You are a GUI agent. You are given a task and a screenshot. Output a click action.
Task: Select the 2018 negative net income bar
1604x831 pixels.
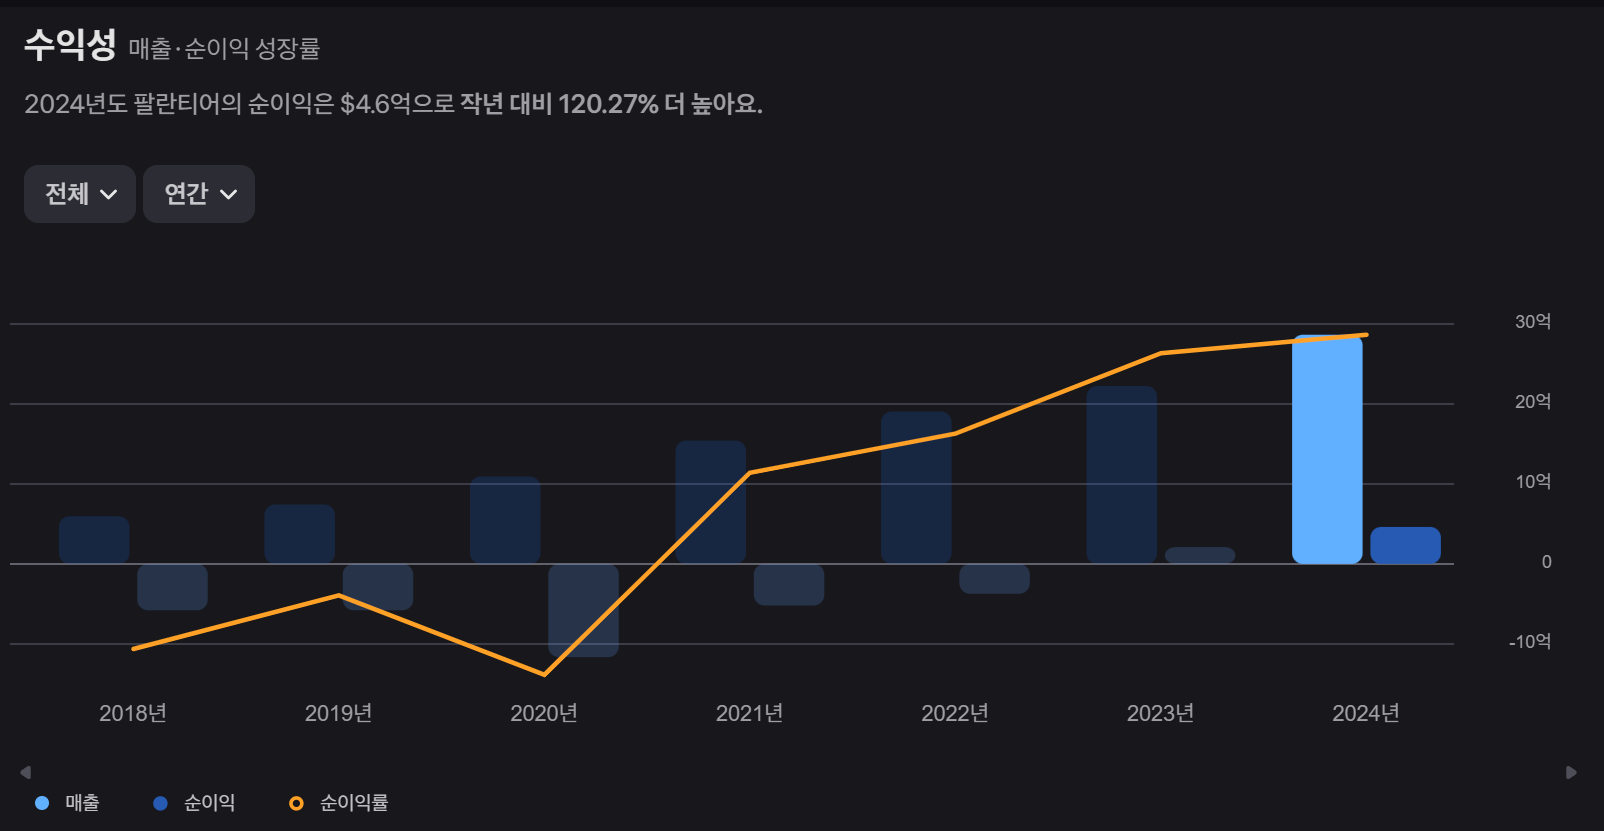pyautogui.click(x=172, y=587)
